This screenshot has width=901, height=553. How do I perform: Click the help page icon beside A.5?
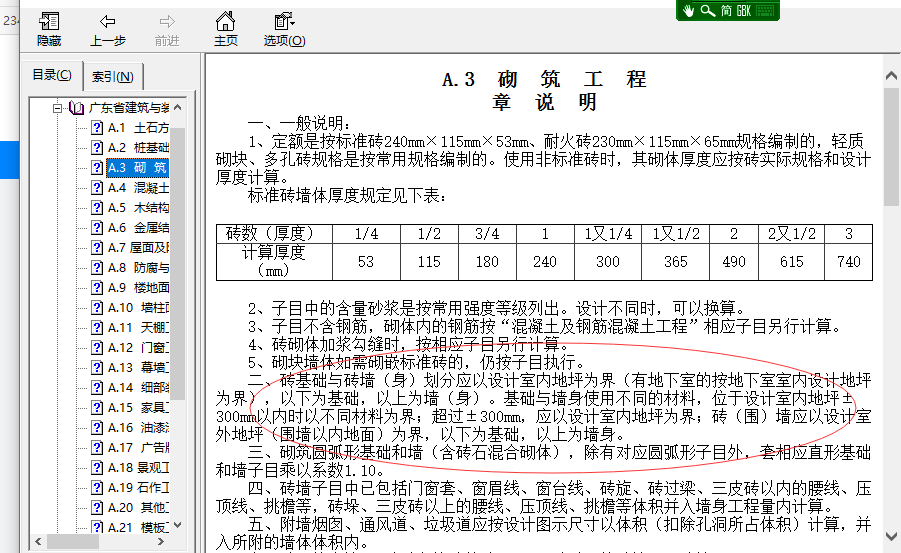(97, 208)
